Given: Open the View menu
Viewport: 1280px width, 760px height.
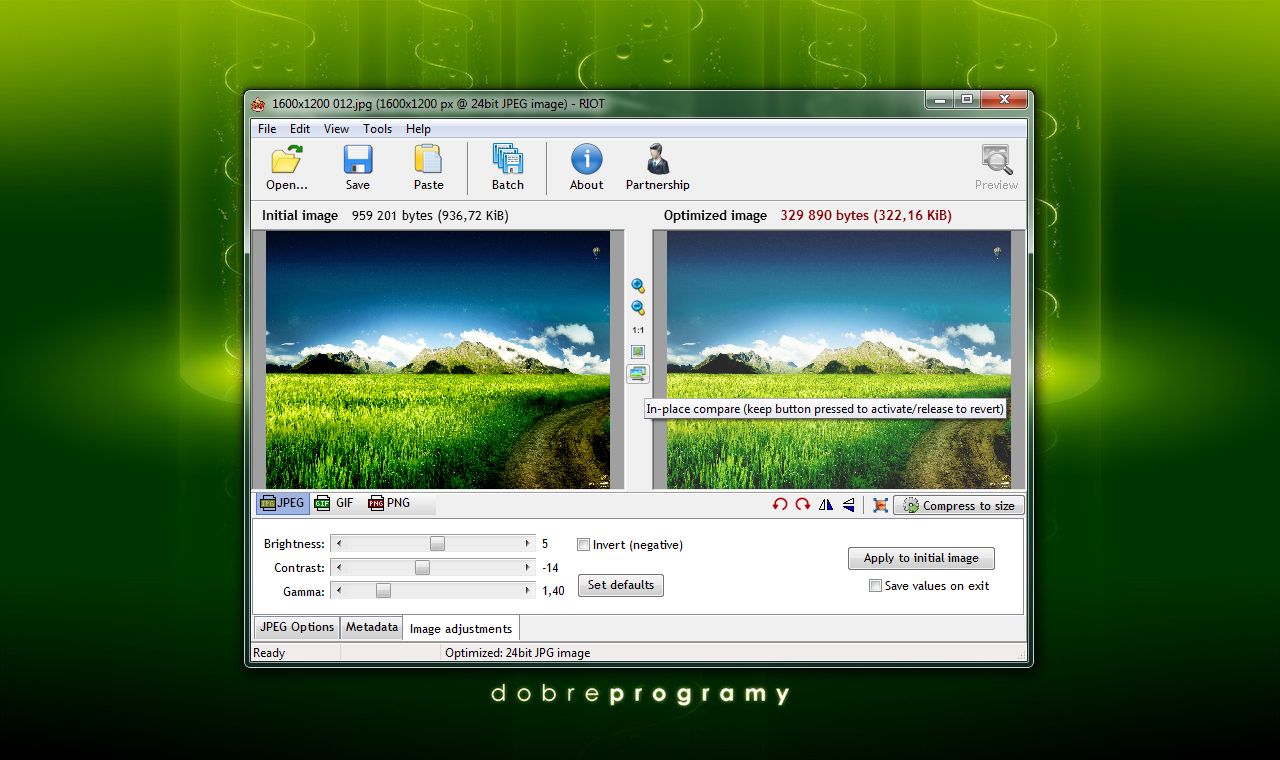Looking at the screenshot, I should pyautogui.click(x=336, y=129).
